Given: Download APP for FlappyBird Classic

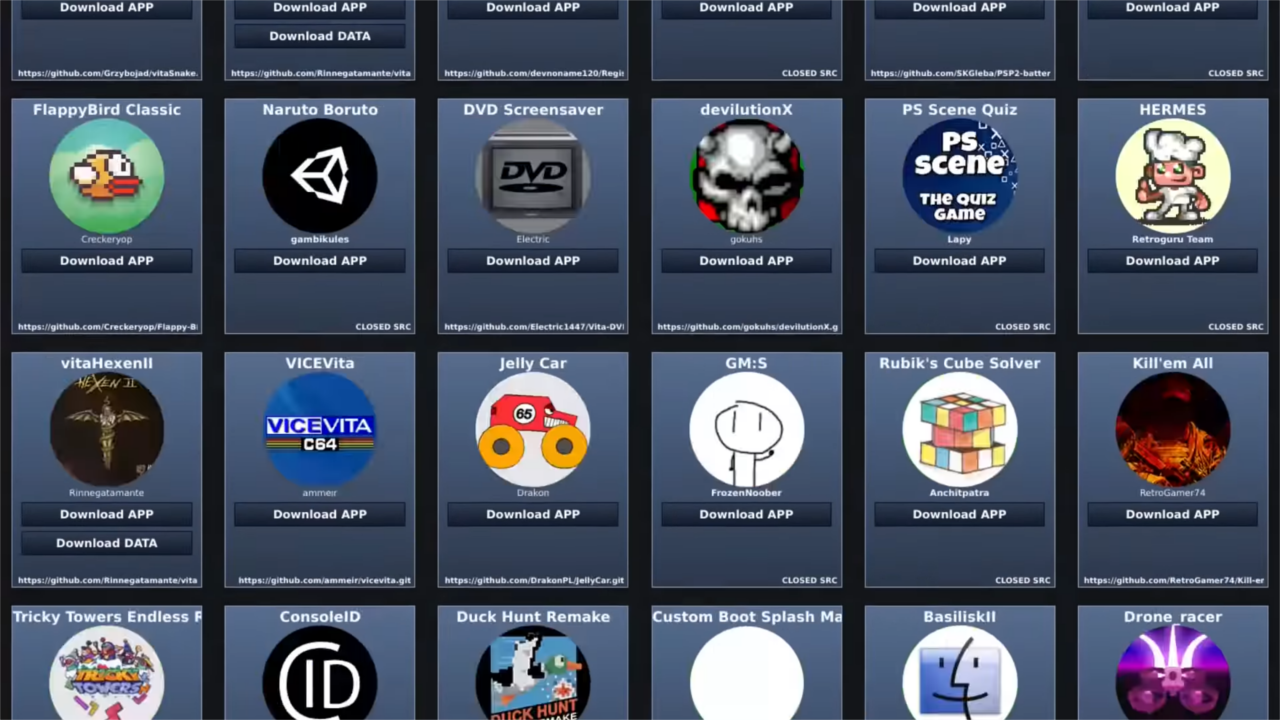Looking at the screenshot, I should point(106,261).
